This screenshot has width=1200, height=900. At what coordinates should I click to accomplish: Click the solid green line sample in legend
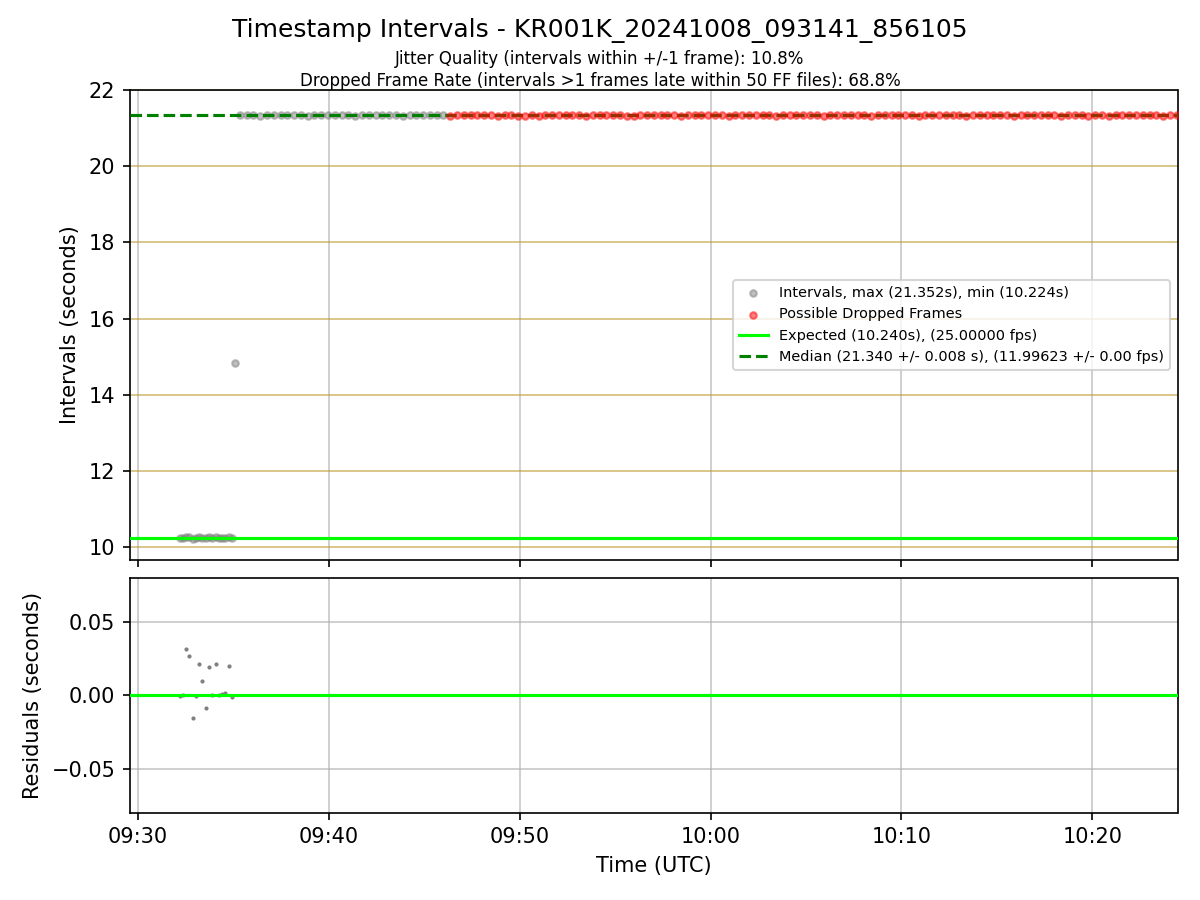point(753,335)
